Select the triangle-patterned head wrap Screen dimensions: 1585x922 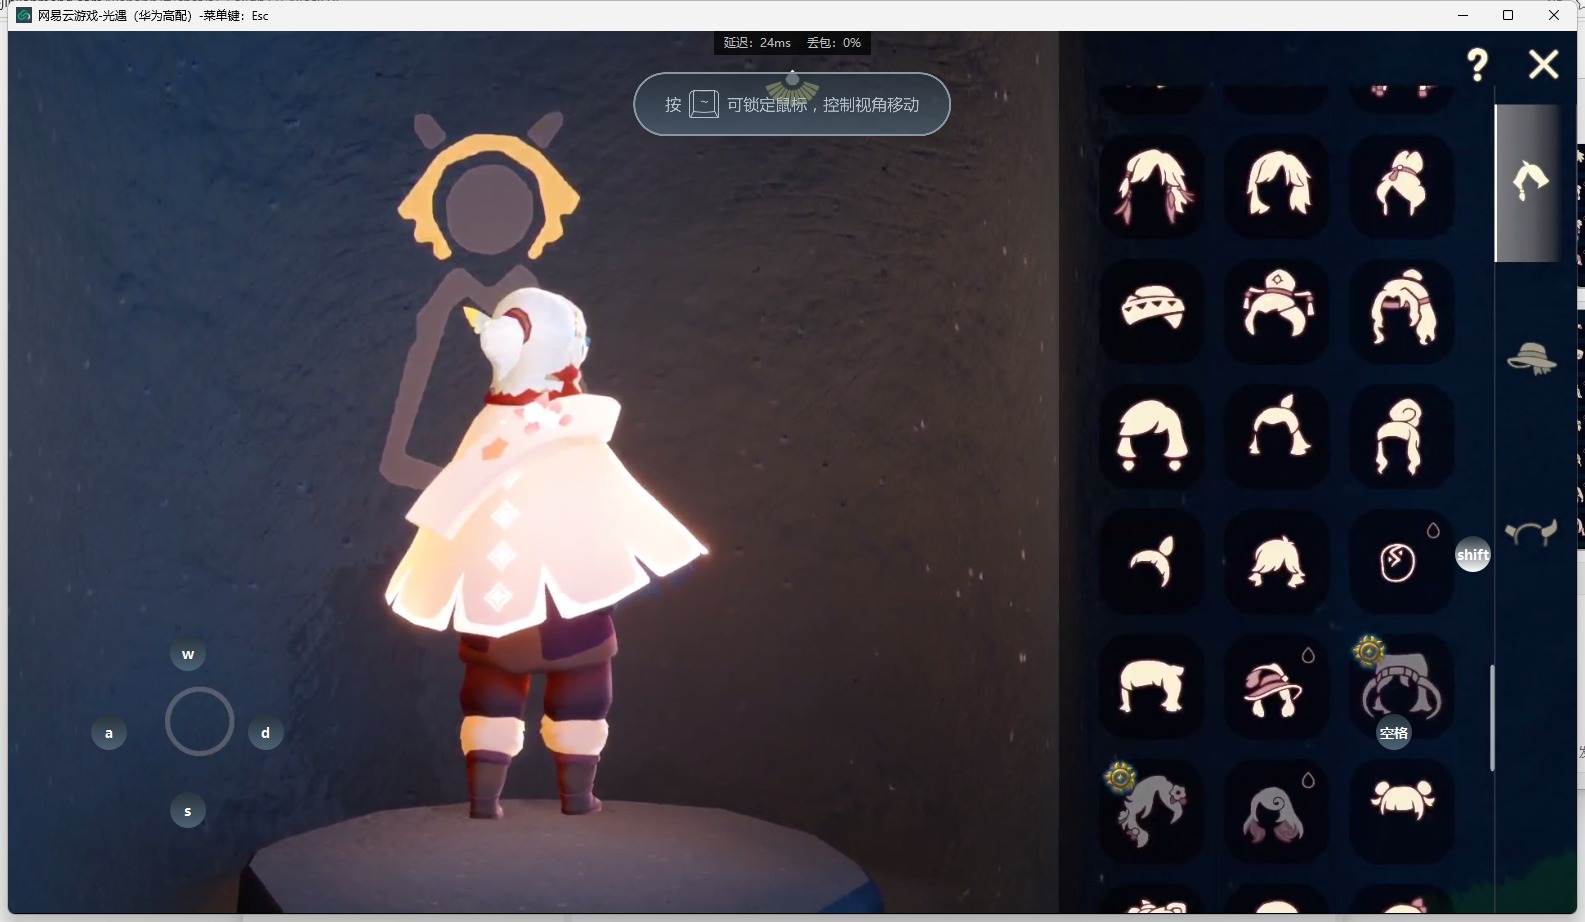[1152, 311]
